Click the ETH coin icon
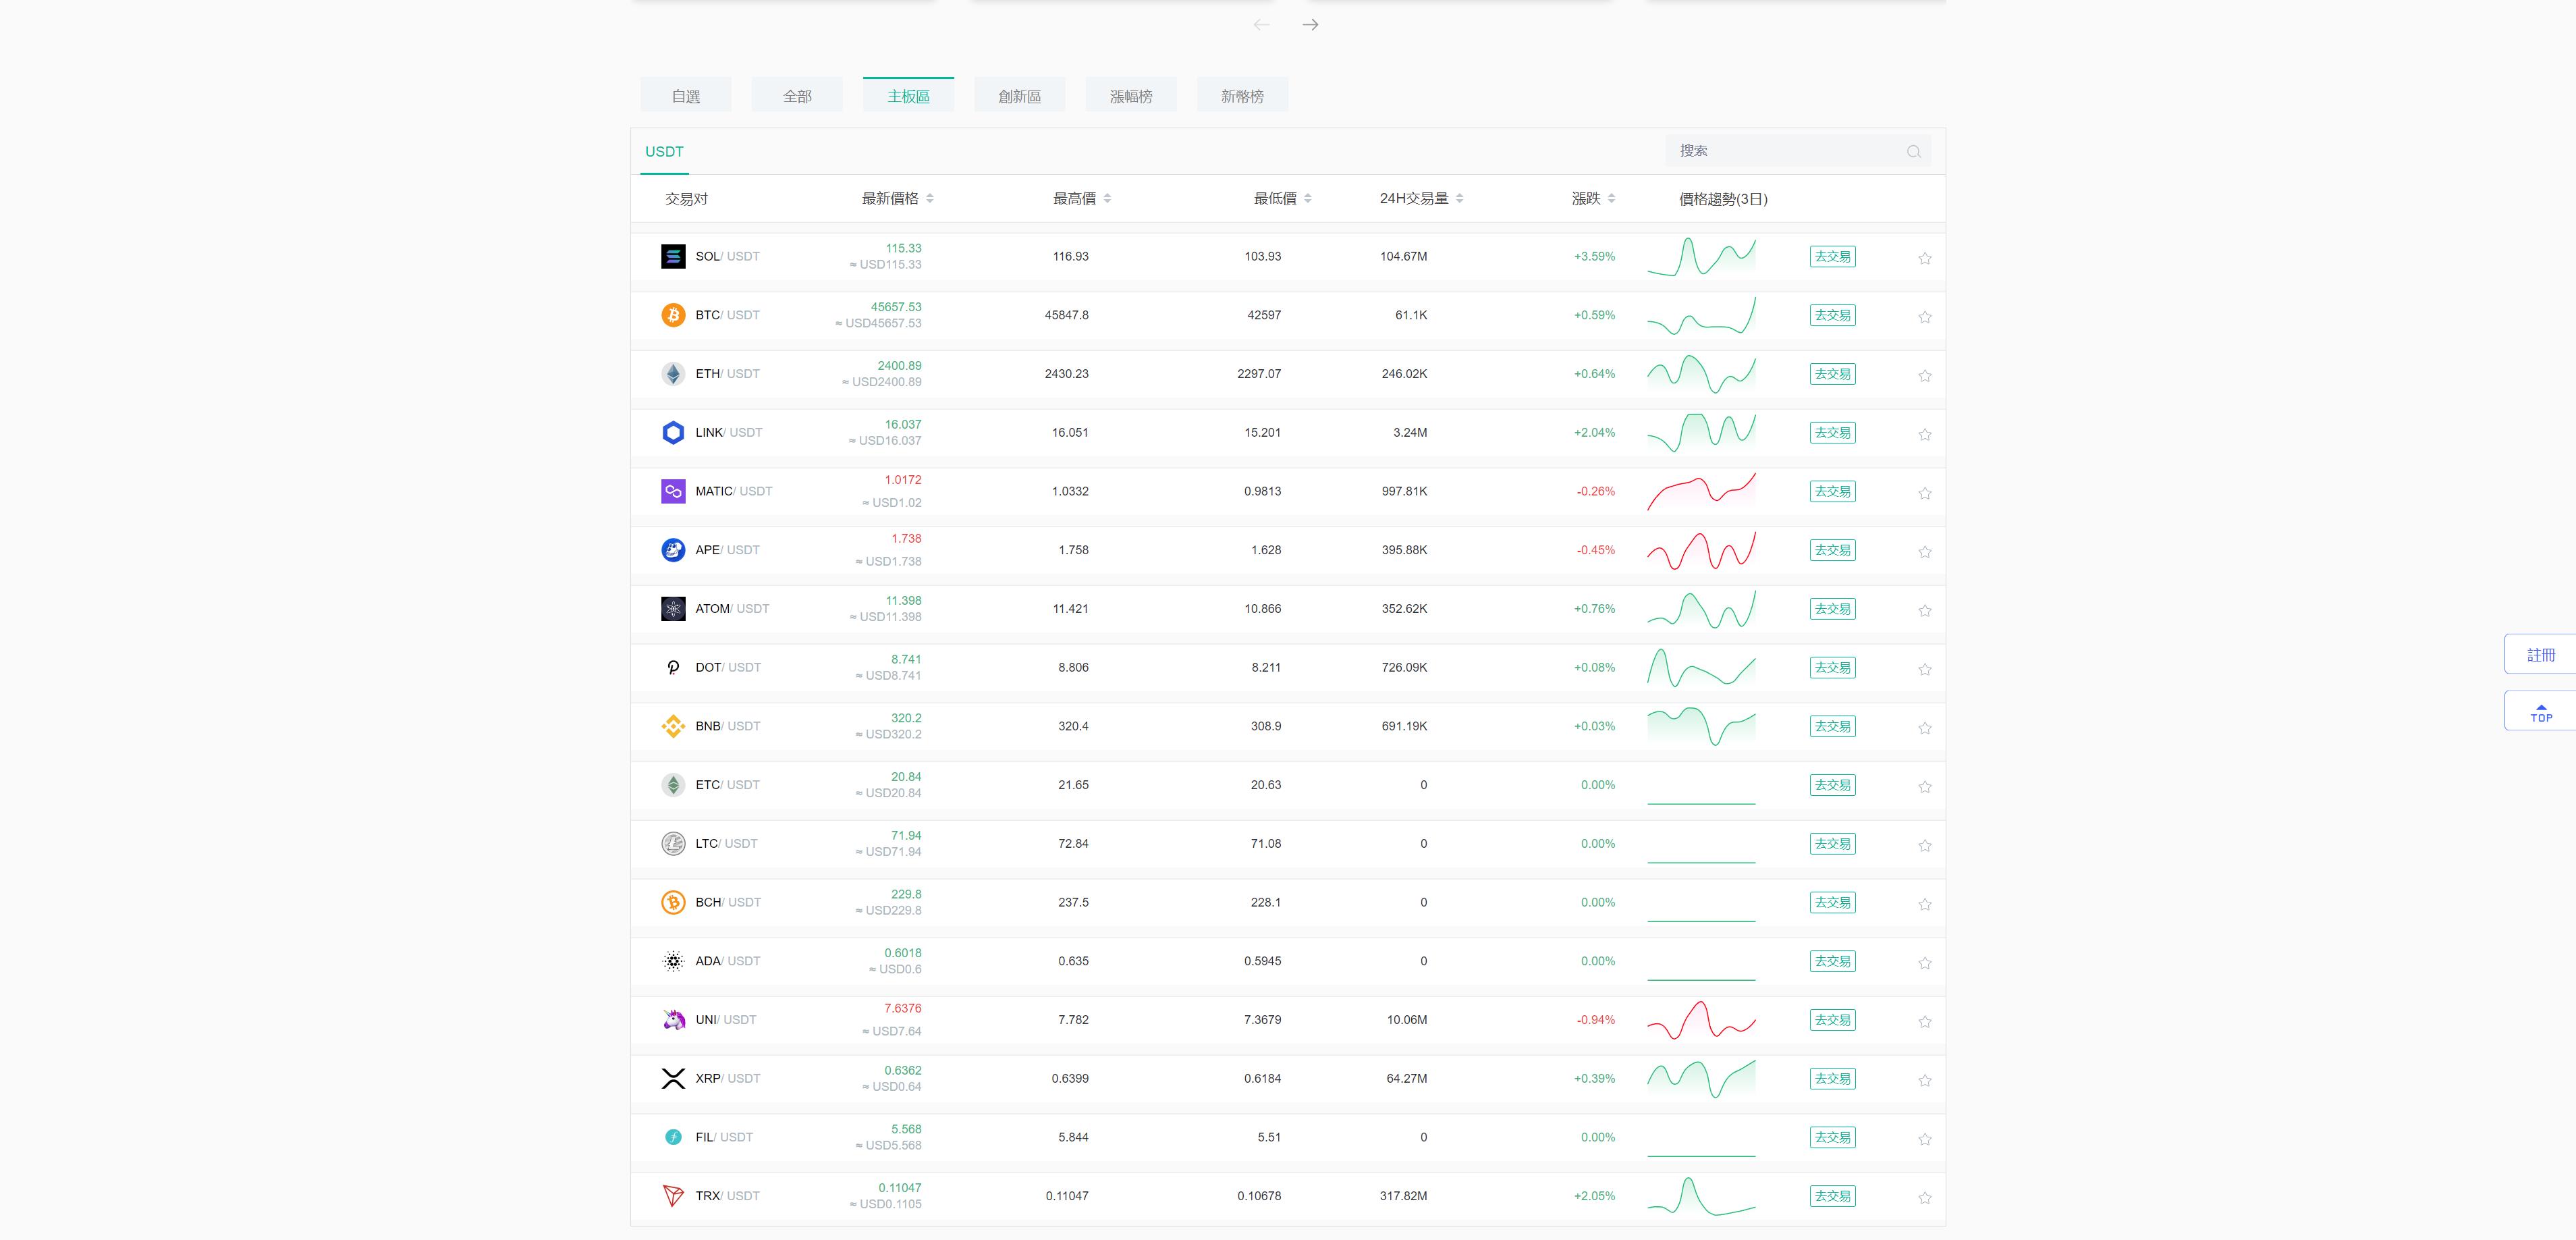 click(x=673, y=374)
